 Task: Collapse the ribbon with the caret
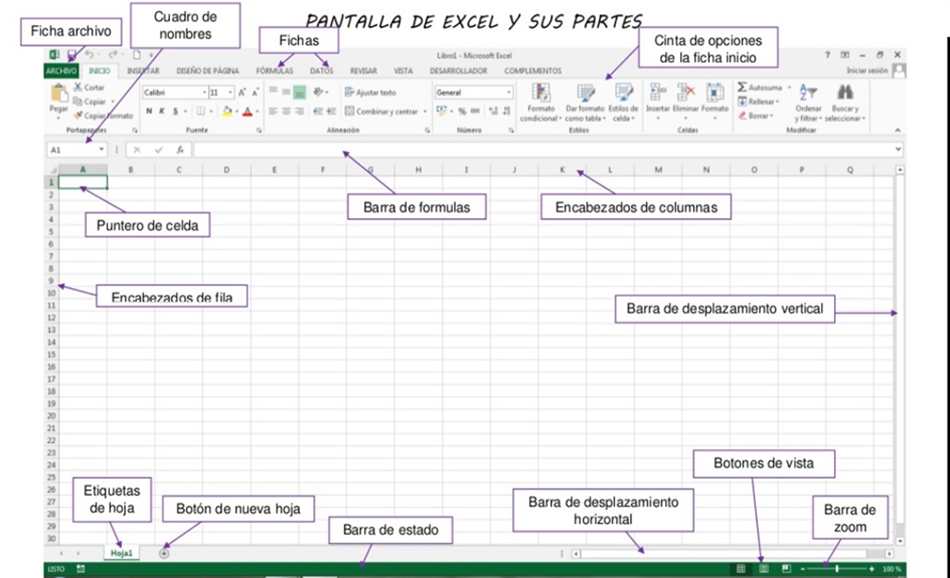point(898,130)
